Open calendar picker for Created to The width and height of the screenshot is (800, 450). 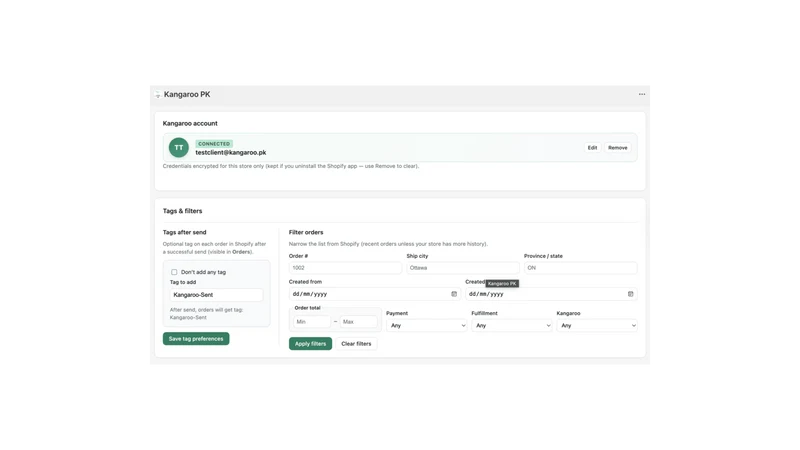point(630,294)
